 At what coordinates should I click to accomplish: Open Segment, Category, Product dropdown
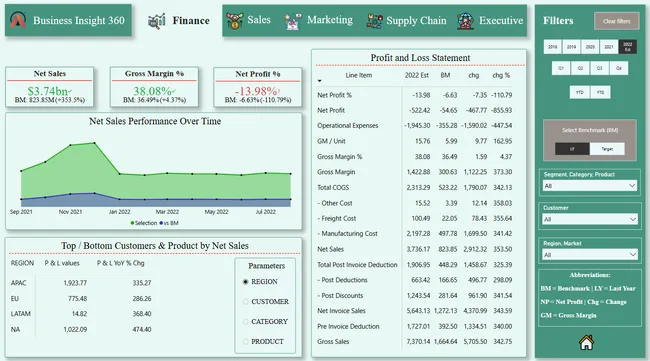click(x=589, y=186)
